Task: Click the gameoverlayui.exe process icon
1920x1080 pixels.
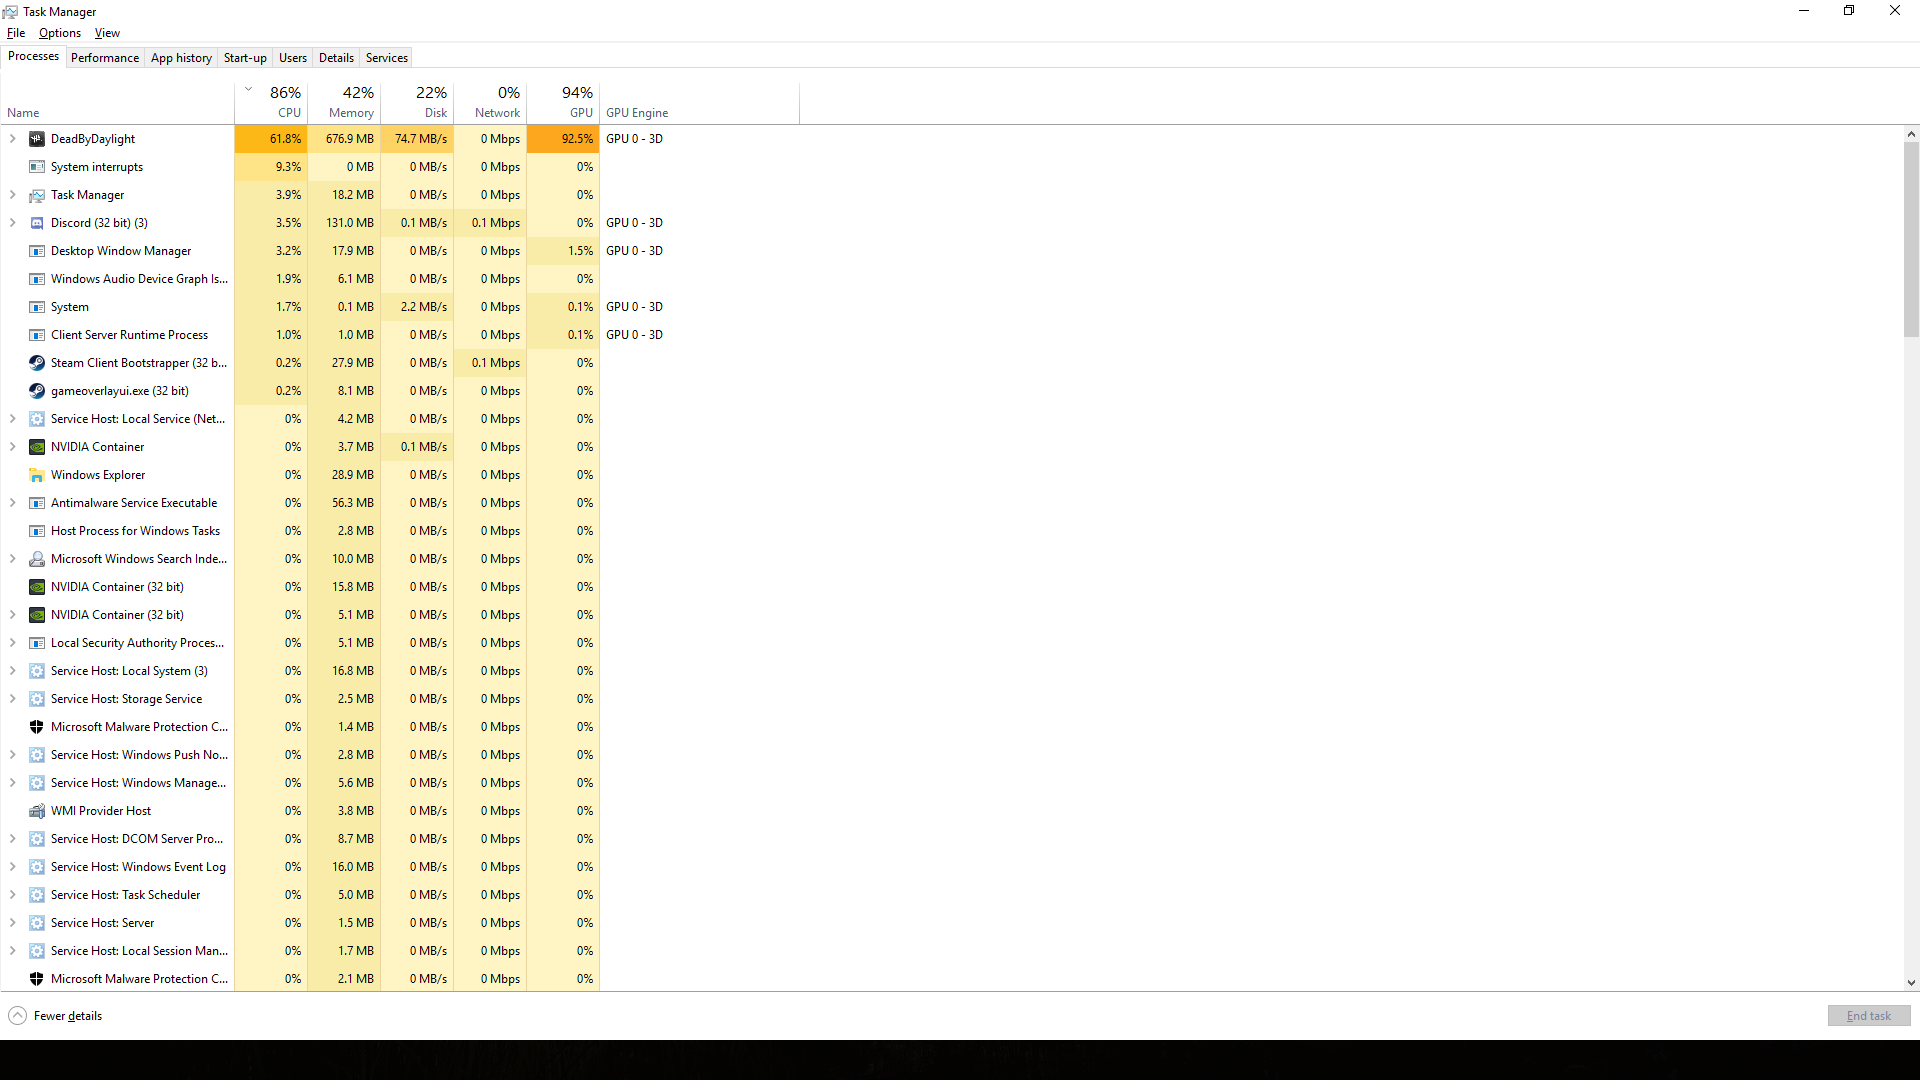Action: pyautogui.click(x=37, y=390)
